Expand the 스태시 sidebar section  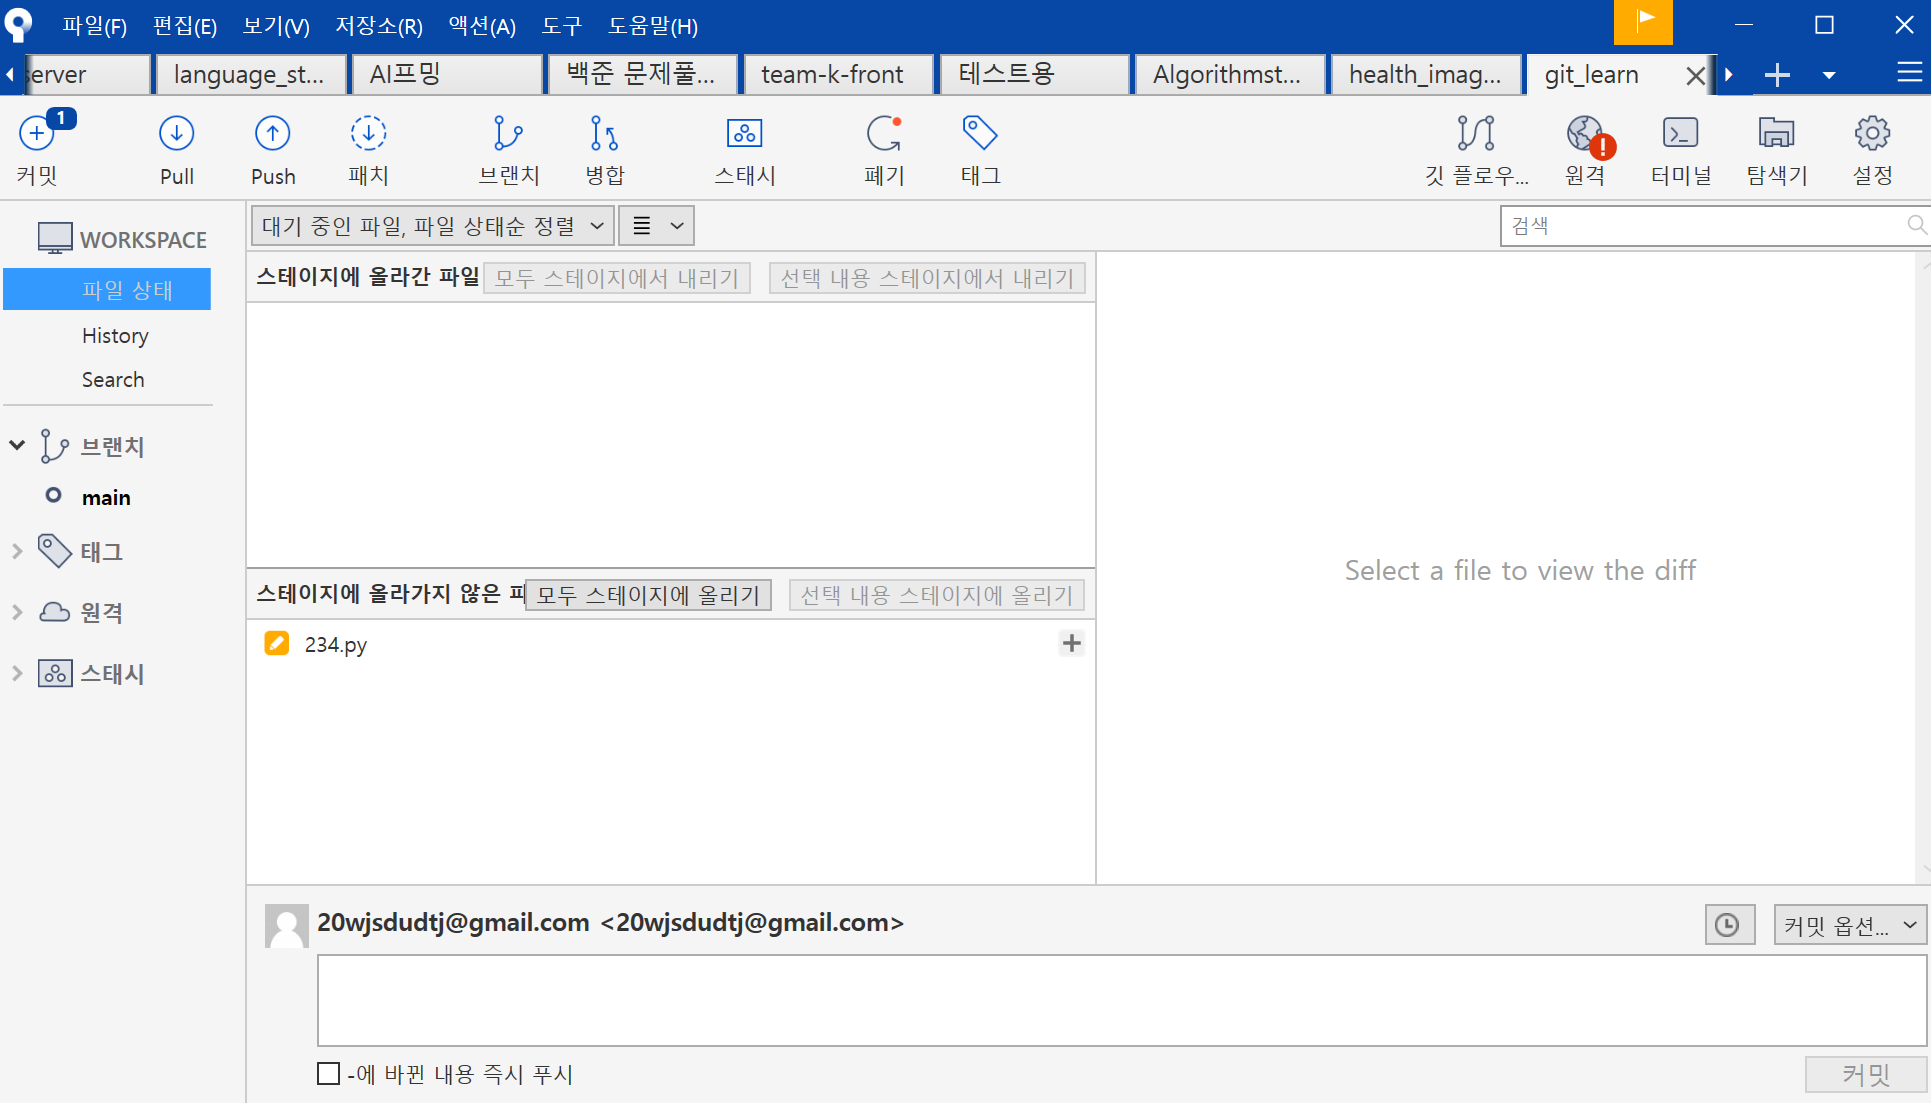point(17,674)
